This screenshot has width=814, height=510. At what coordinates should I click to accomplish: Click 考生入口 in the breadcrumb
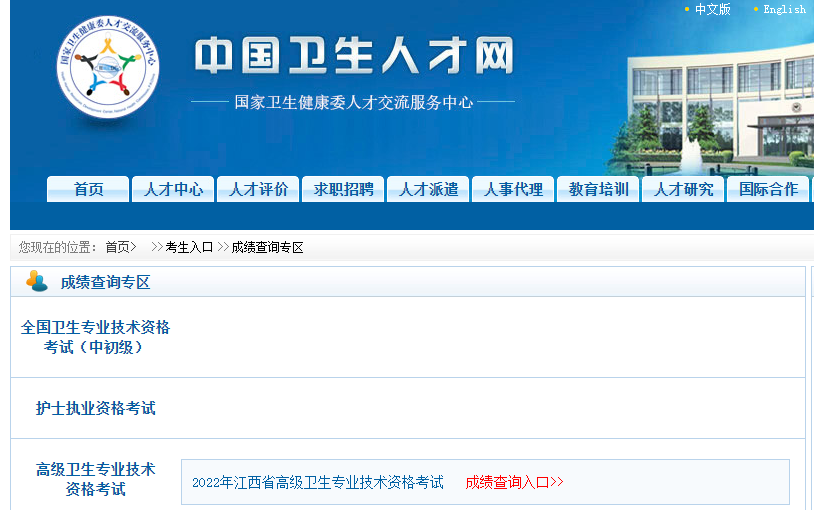[x=189, y=247]
